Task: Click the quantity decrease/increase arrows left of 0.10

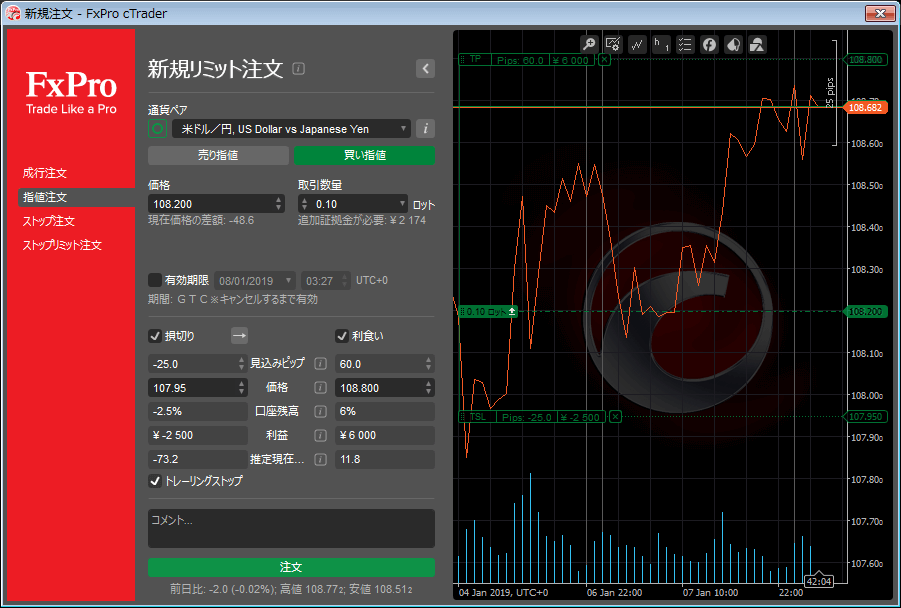Action: (x=305, y=203)
